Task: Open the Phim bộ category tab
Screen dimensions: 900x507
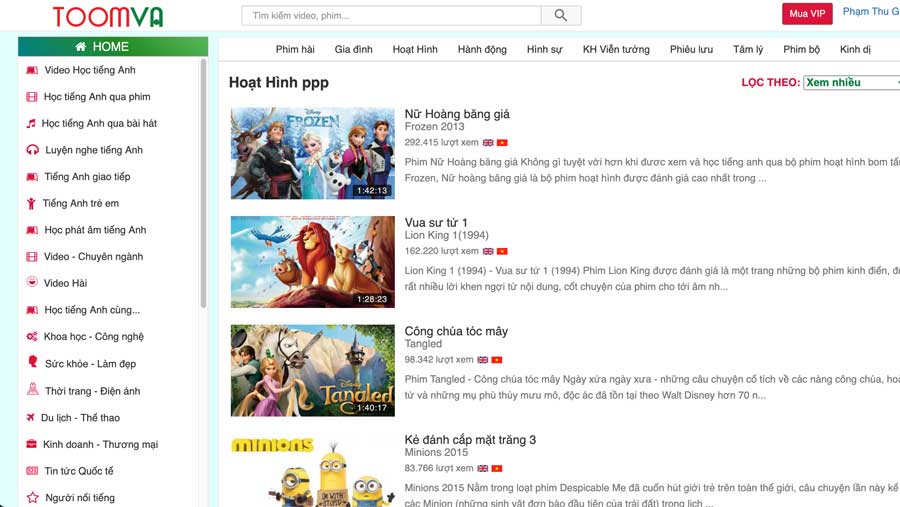Action: pyautogui.click(x=801, y=49)
